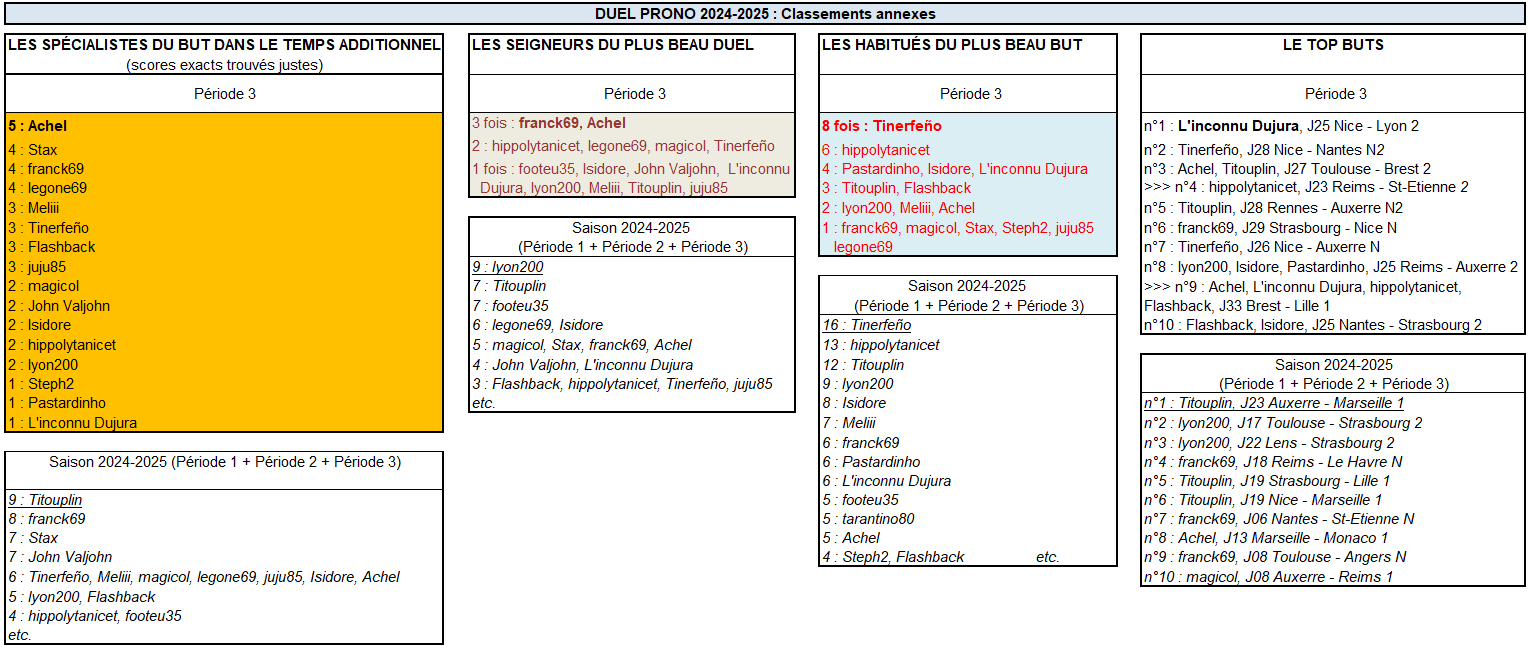This screenshot has height=648, width=1528.
Task: Select the bold '5 : Achel' cell
Action: [38, 127]
